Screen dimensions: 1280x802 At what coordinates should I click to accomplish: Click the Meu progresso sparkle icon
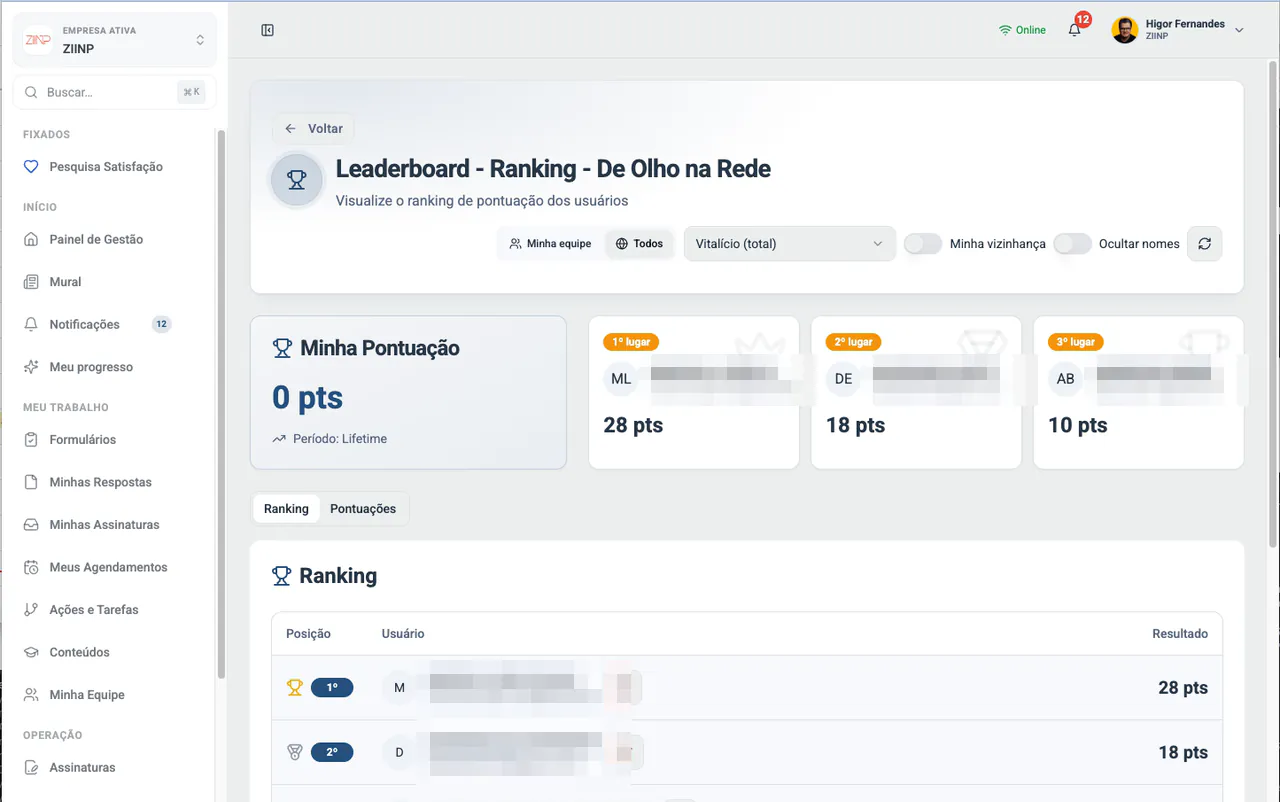(31, 367)
